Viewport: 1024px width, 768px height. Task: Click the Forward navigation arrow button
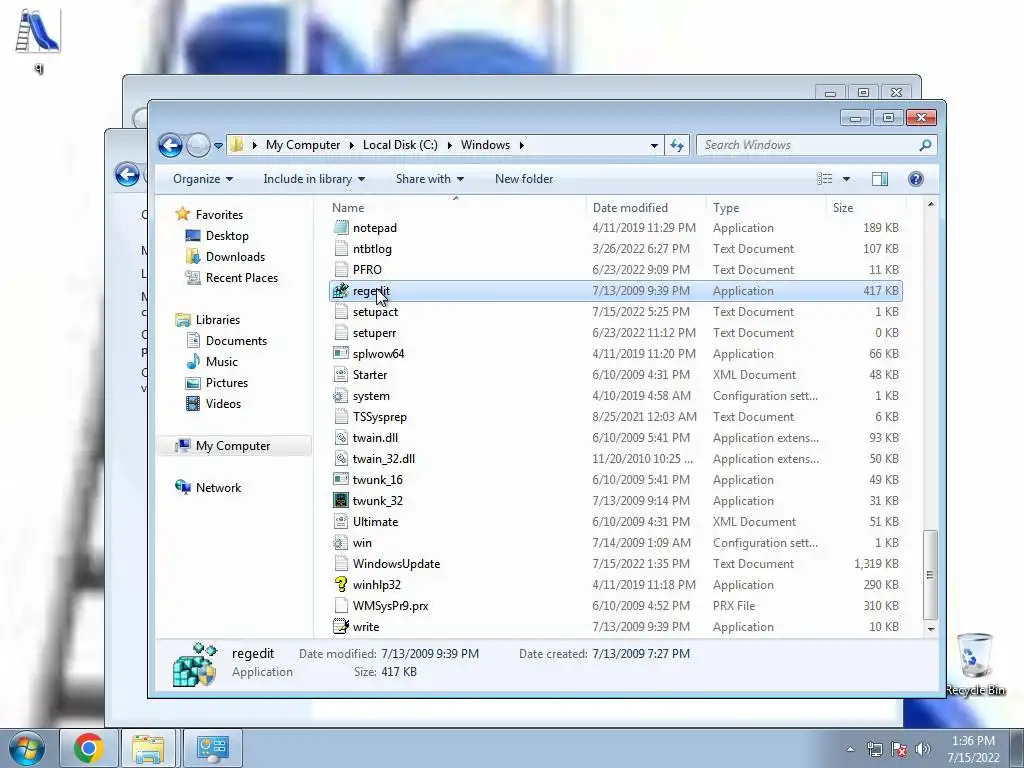click(198, 145)
